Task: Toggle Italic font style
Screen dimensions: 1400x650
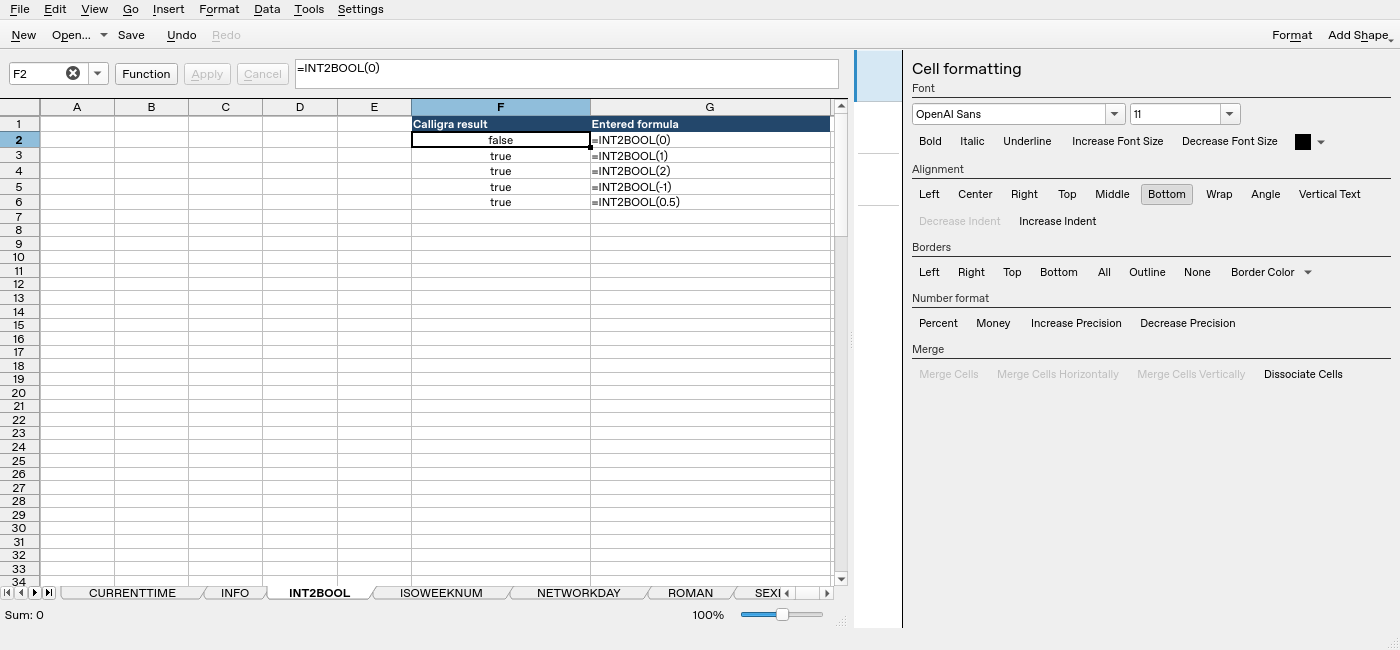Action: click(x=972, y=142)
